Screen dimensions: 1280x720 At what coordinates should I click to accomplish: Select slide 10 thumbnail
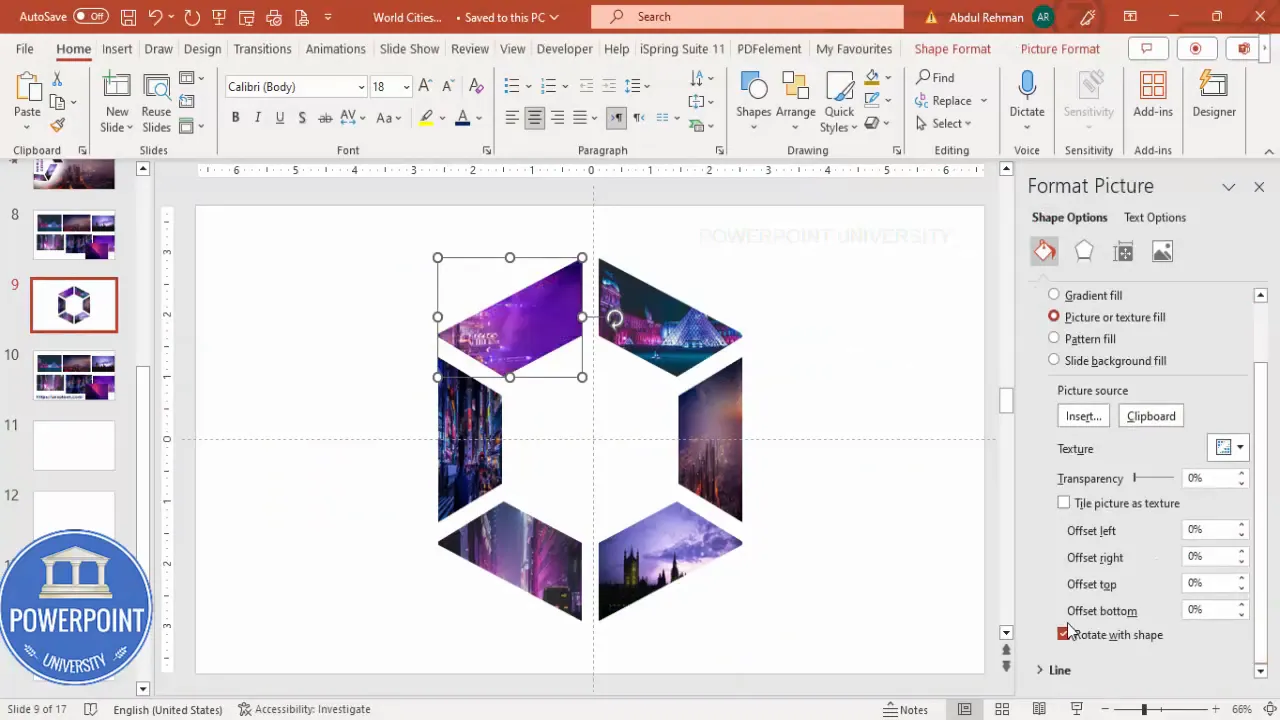(74, 375)
